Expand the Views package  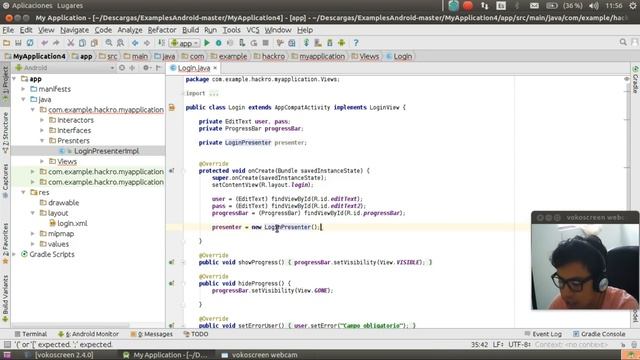[42, 161]
